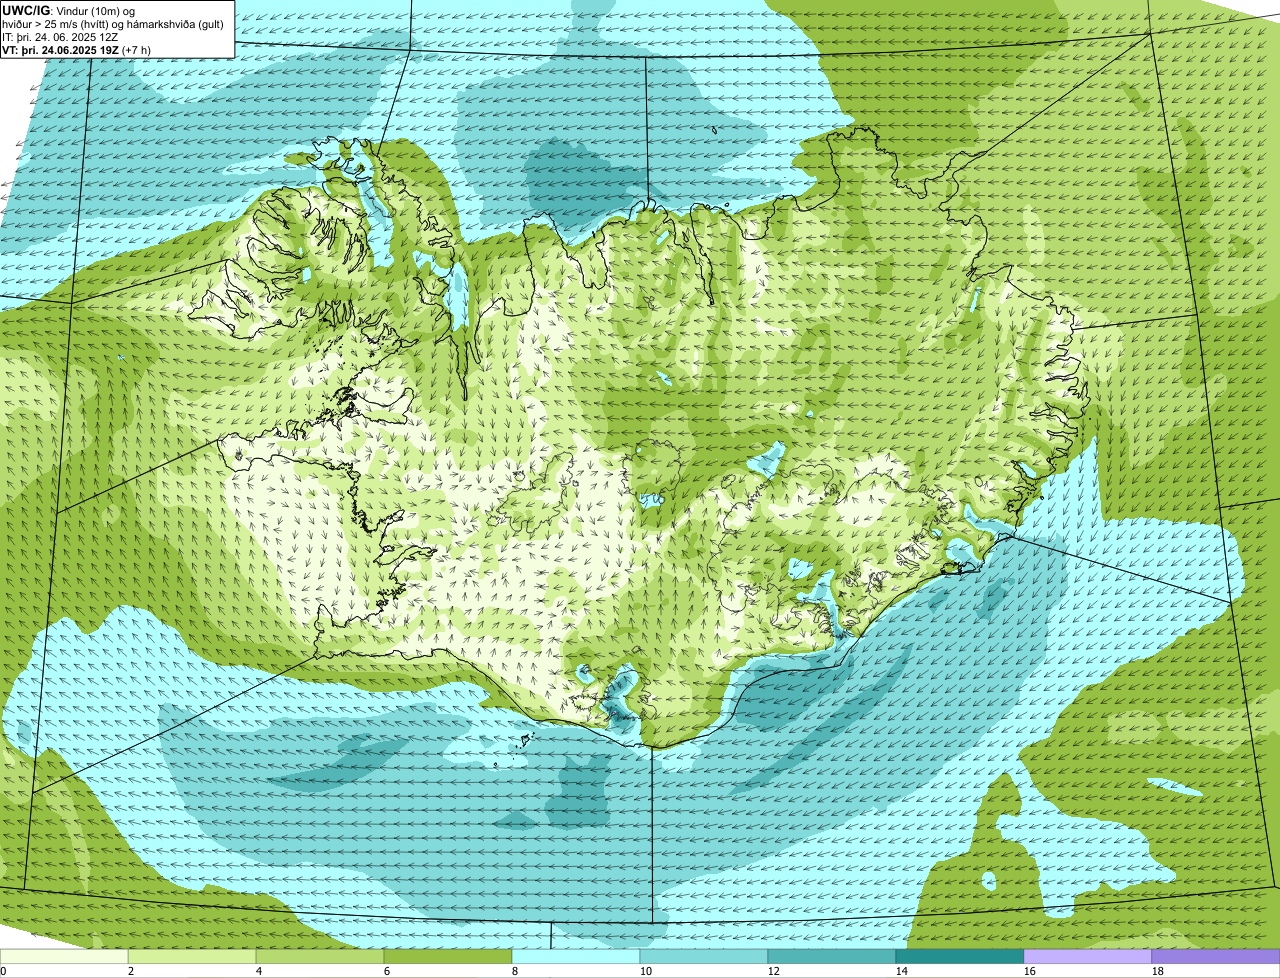Click the purple legend swatch above 18 m/s
This screenshot has width=1280, height=978.
coord(1216,956)
